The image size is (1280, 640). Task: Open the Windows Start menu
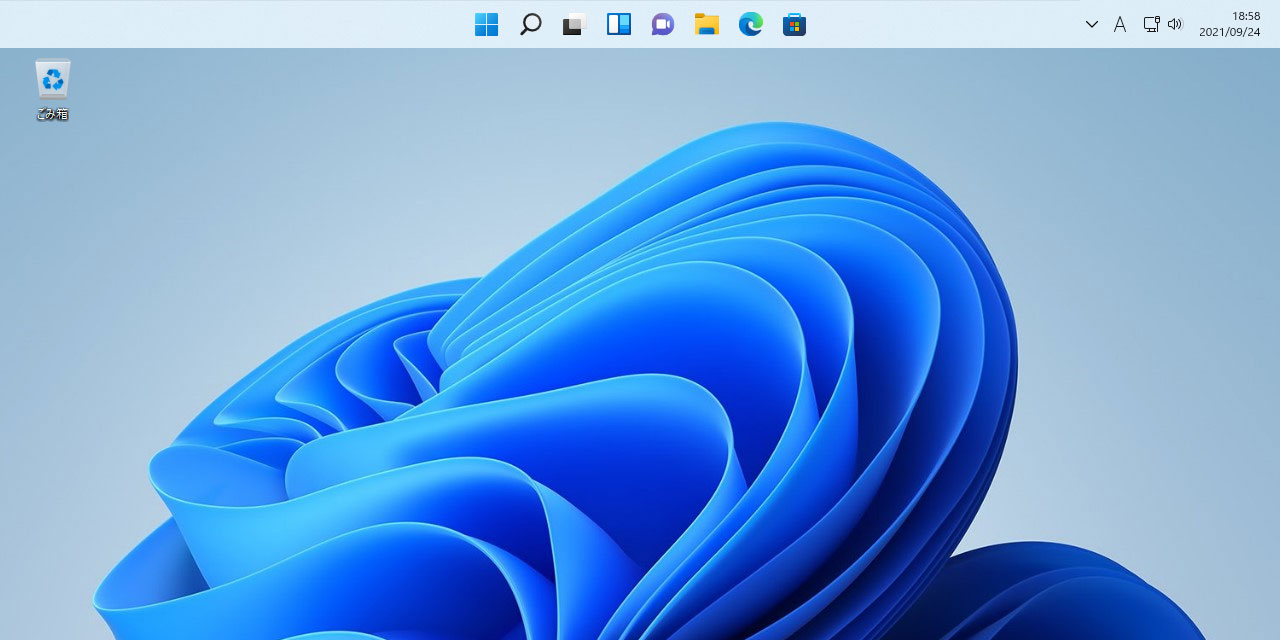point(487,24)
